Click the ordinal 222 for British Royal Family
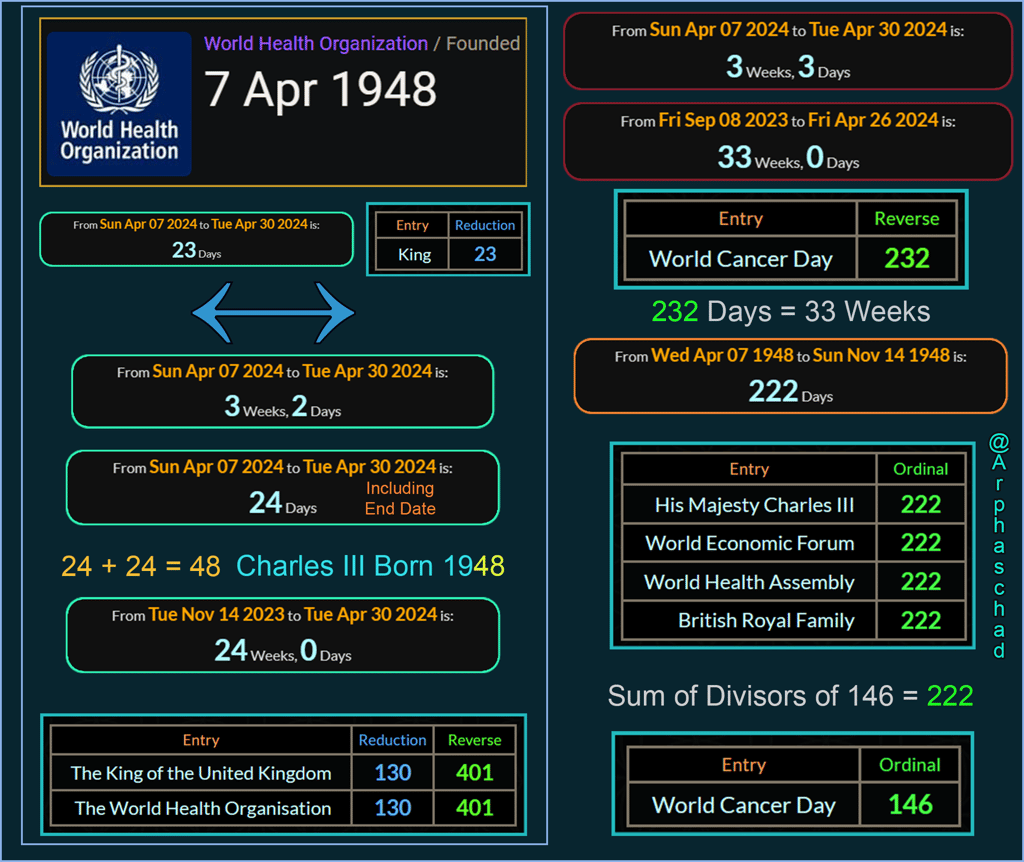Viewport: 1024px width, 862px height. click(x=921, y=620)
